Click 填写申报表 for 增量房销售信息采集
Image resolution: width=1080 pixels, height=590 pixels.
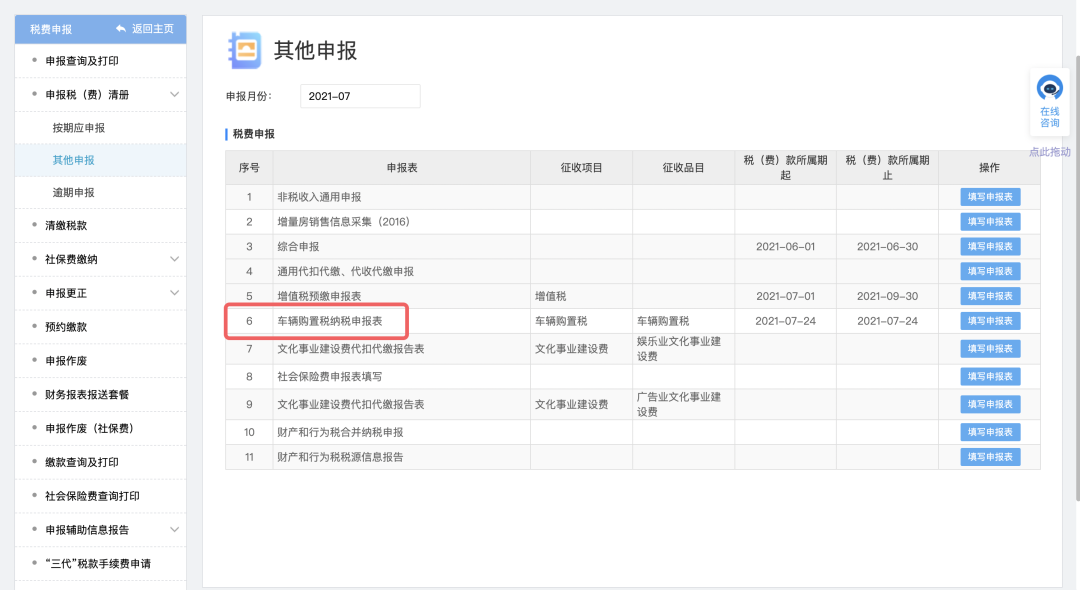[x=990, y=222]
